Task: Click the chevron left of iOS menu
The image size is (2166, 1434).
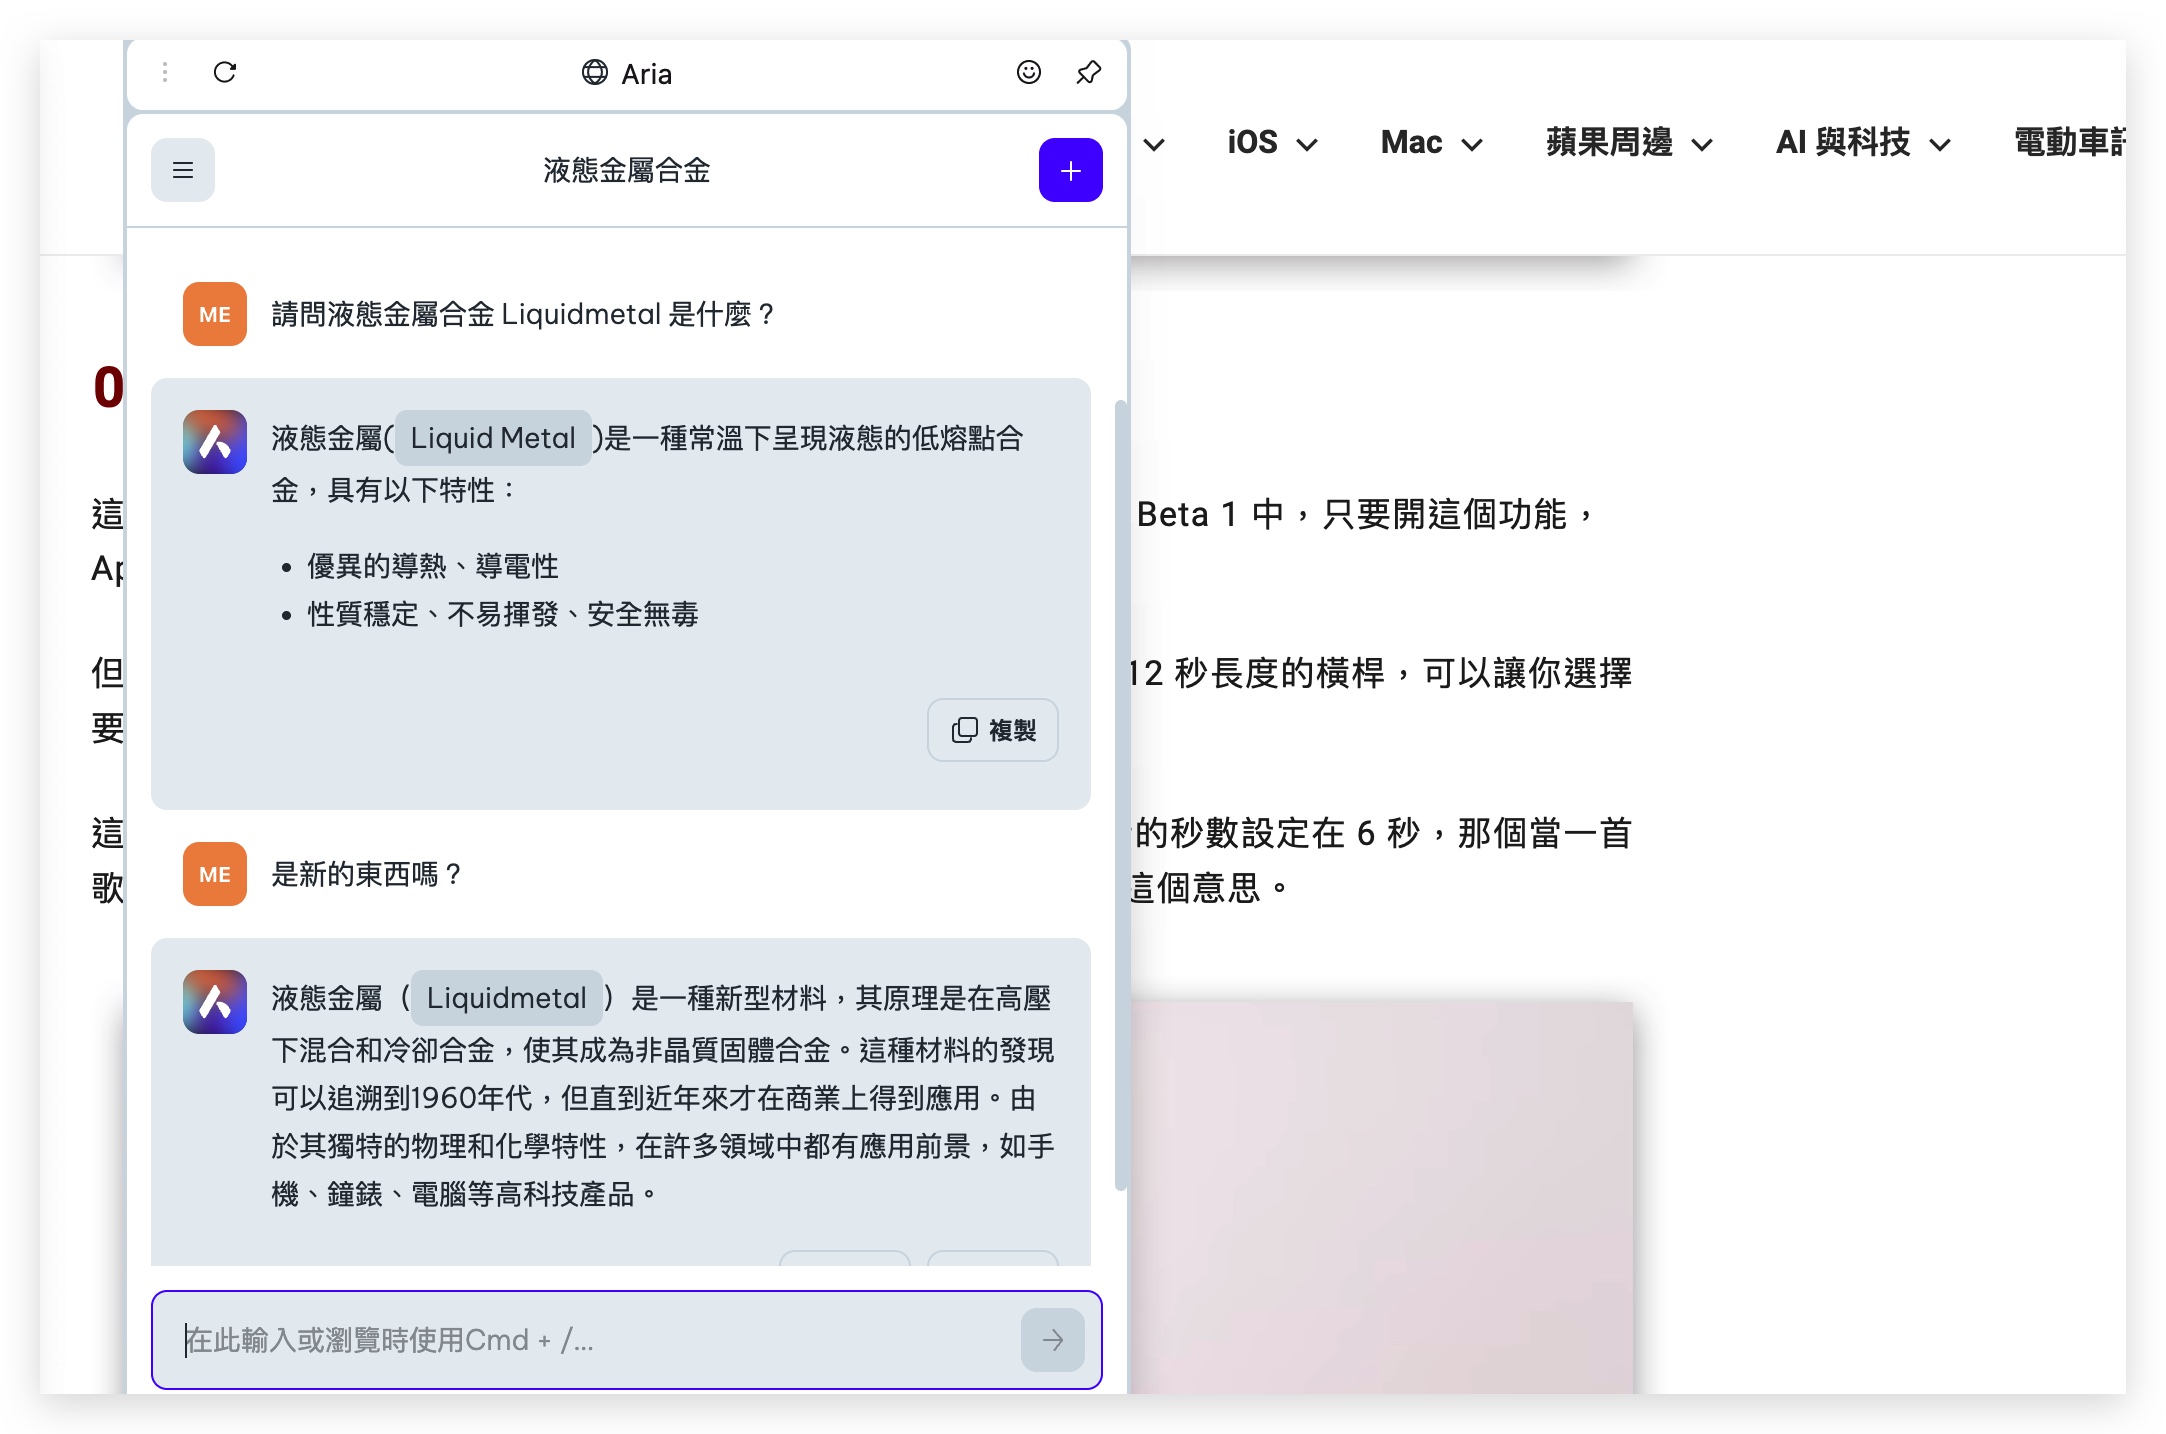Action: [1154, 145]
